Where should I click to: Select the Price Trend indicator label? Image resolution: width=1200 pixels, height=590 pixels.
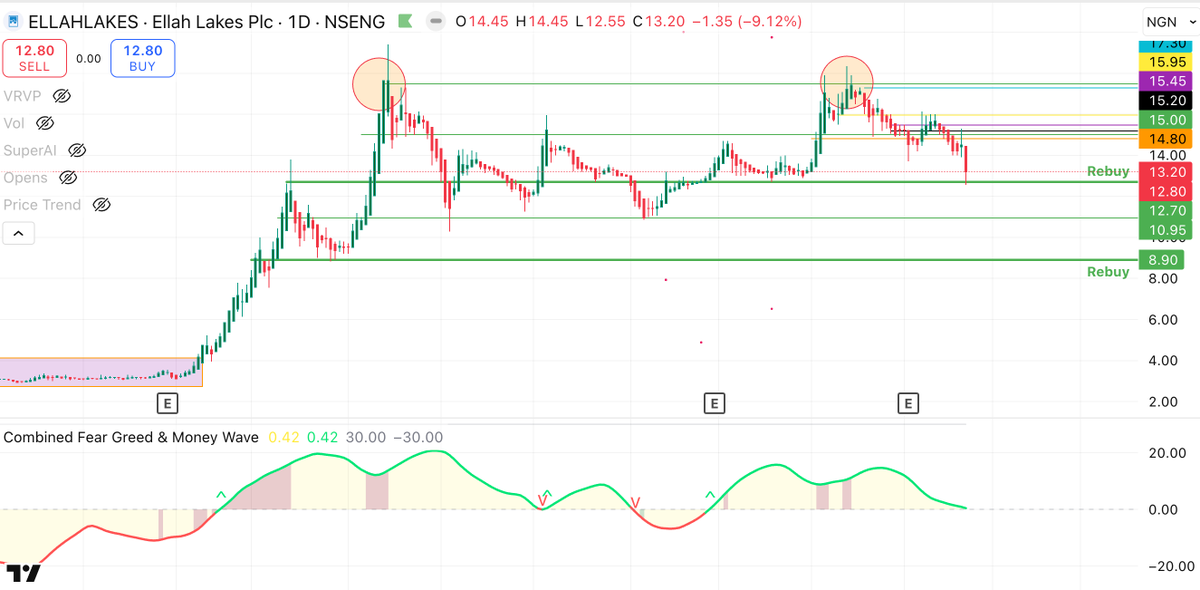[42, 204]
